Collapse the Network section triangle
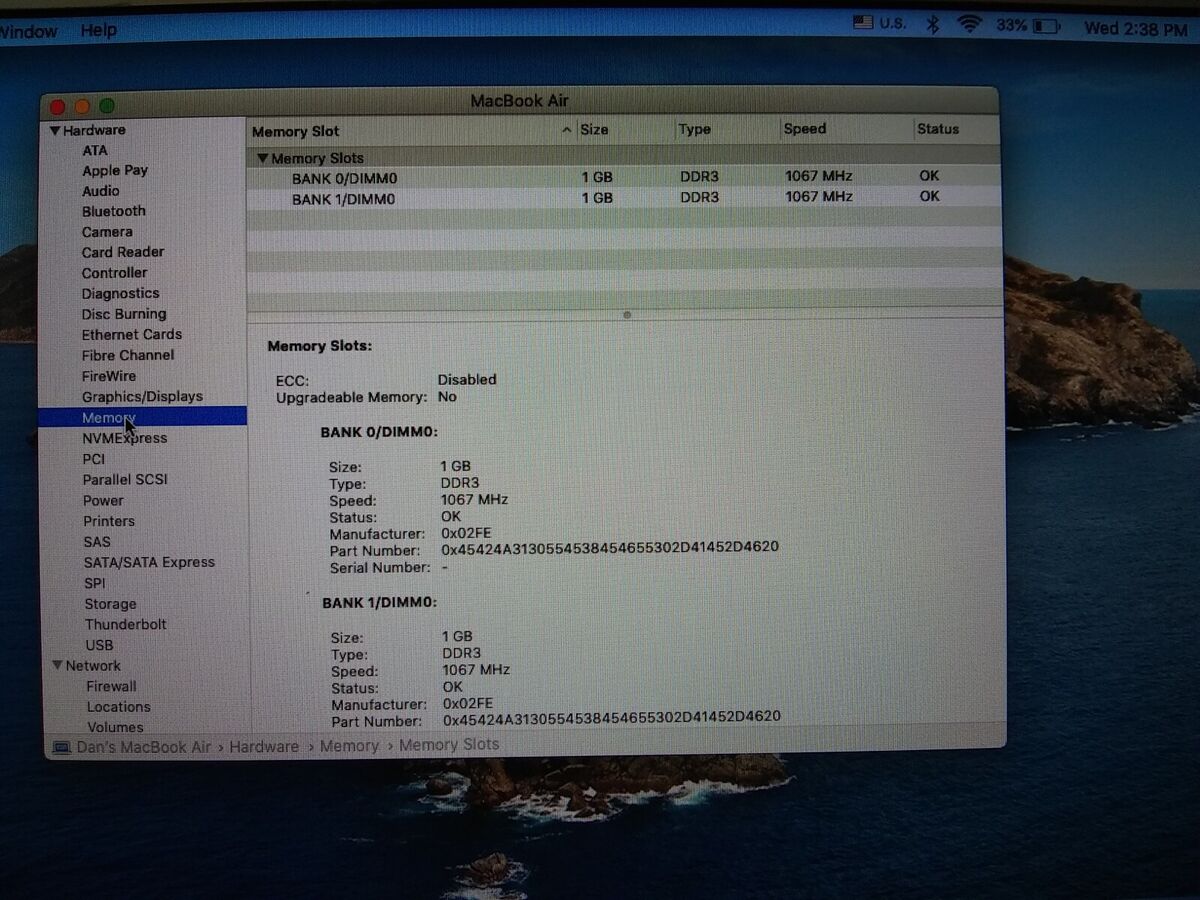This screenshot has height=900, width=1200. pos(57,665)
